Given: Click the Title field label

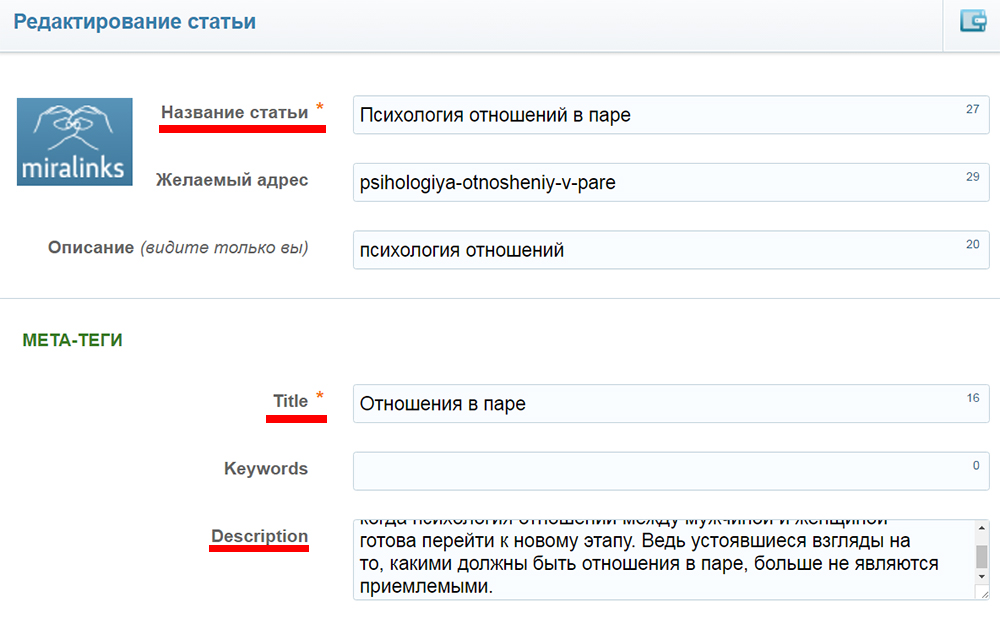Looking at the screenshot, I should click(x=290, y=401).
